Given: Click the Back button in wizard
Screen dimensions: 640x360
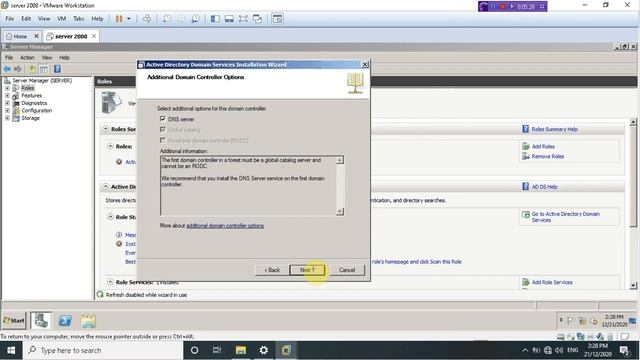Looking at the screenshot, I should tap(272, 270).
